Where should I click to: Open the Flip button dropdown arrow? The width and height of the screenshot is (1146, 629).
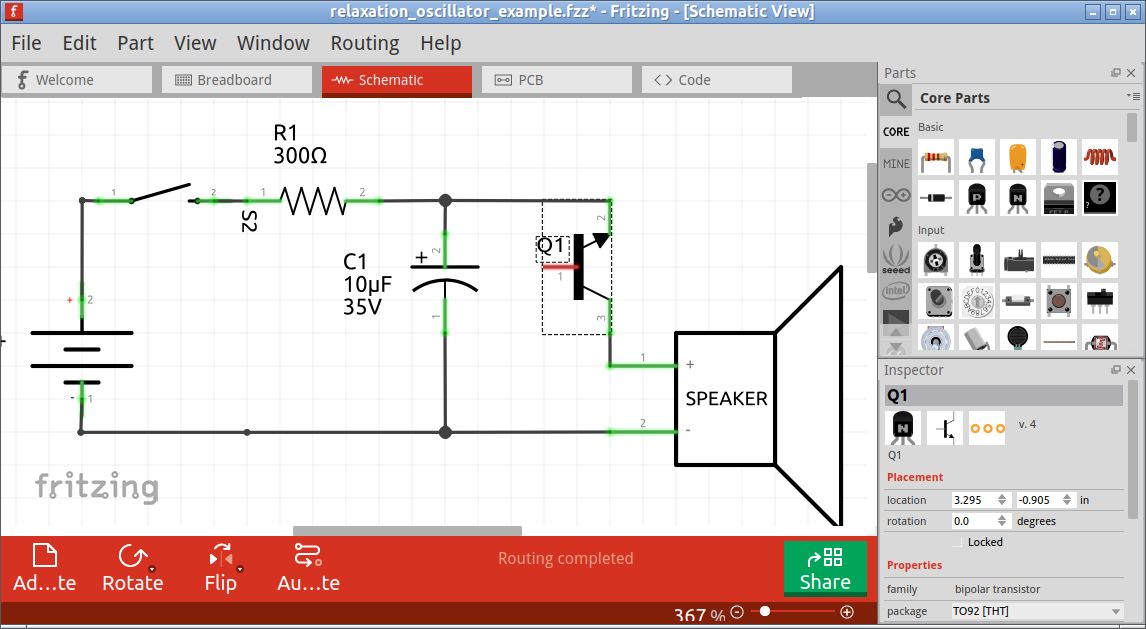pos(240,569)
